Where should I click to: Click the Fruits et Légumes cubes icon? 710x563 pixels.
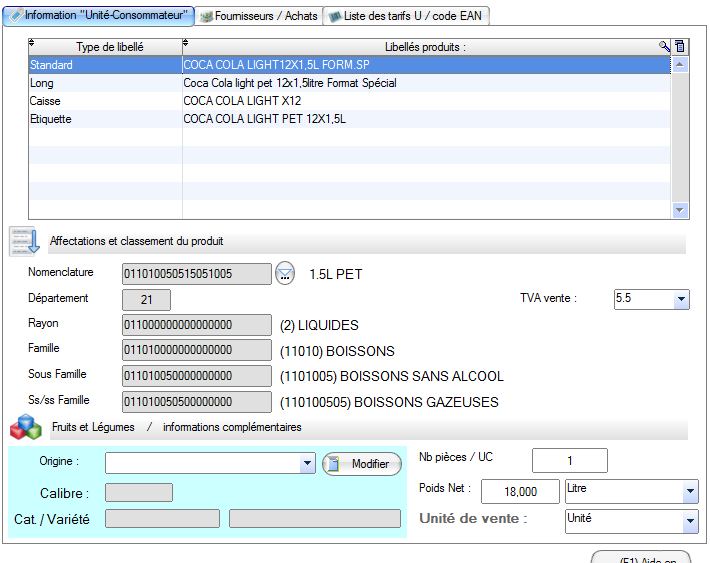pos(24,428)
